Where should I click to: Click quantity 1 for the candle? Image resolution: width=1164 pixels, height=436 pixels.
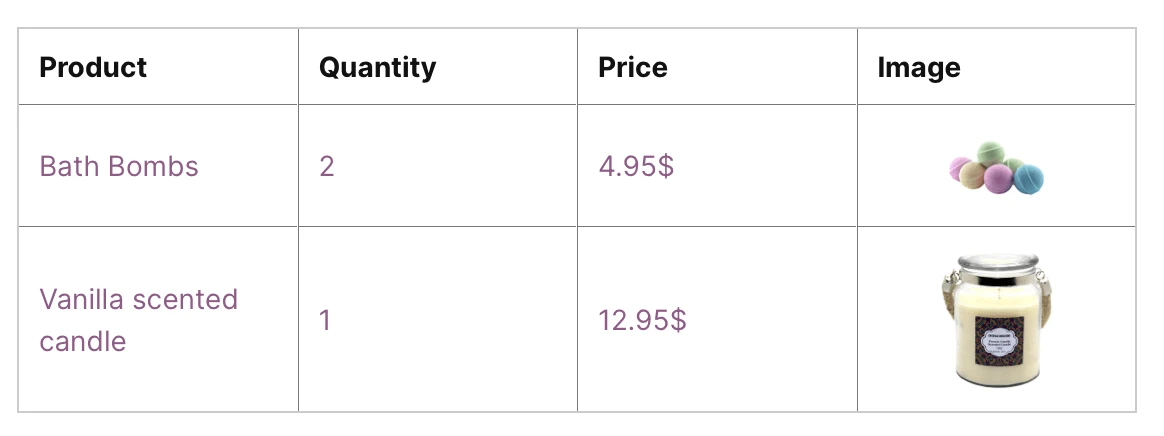click(324, 320)
